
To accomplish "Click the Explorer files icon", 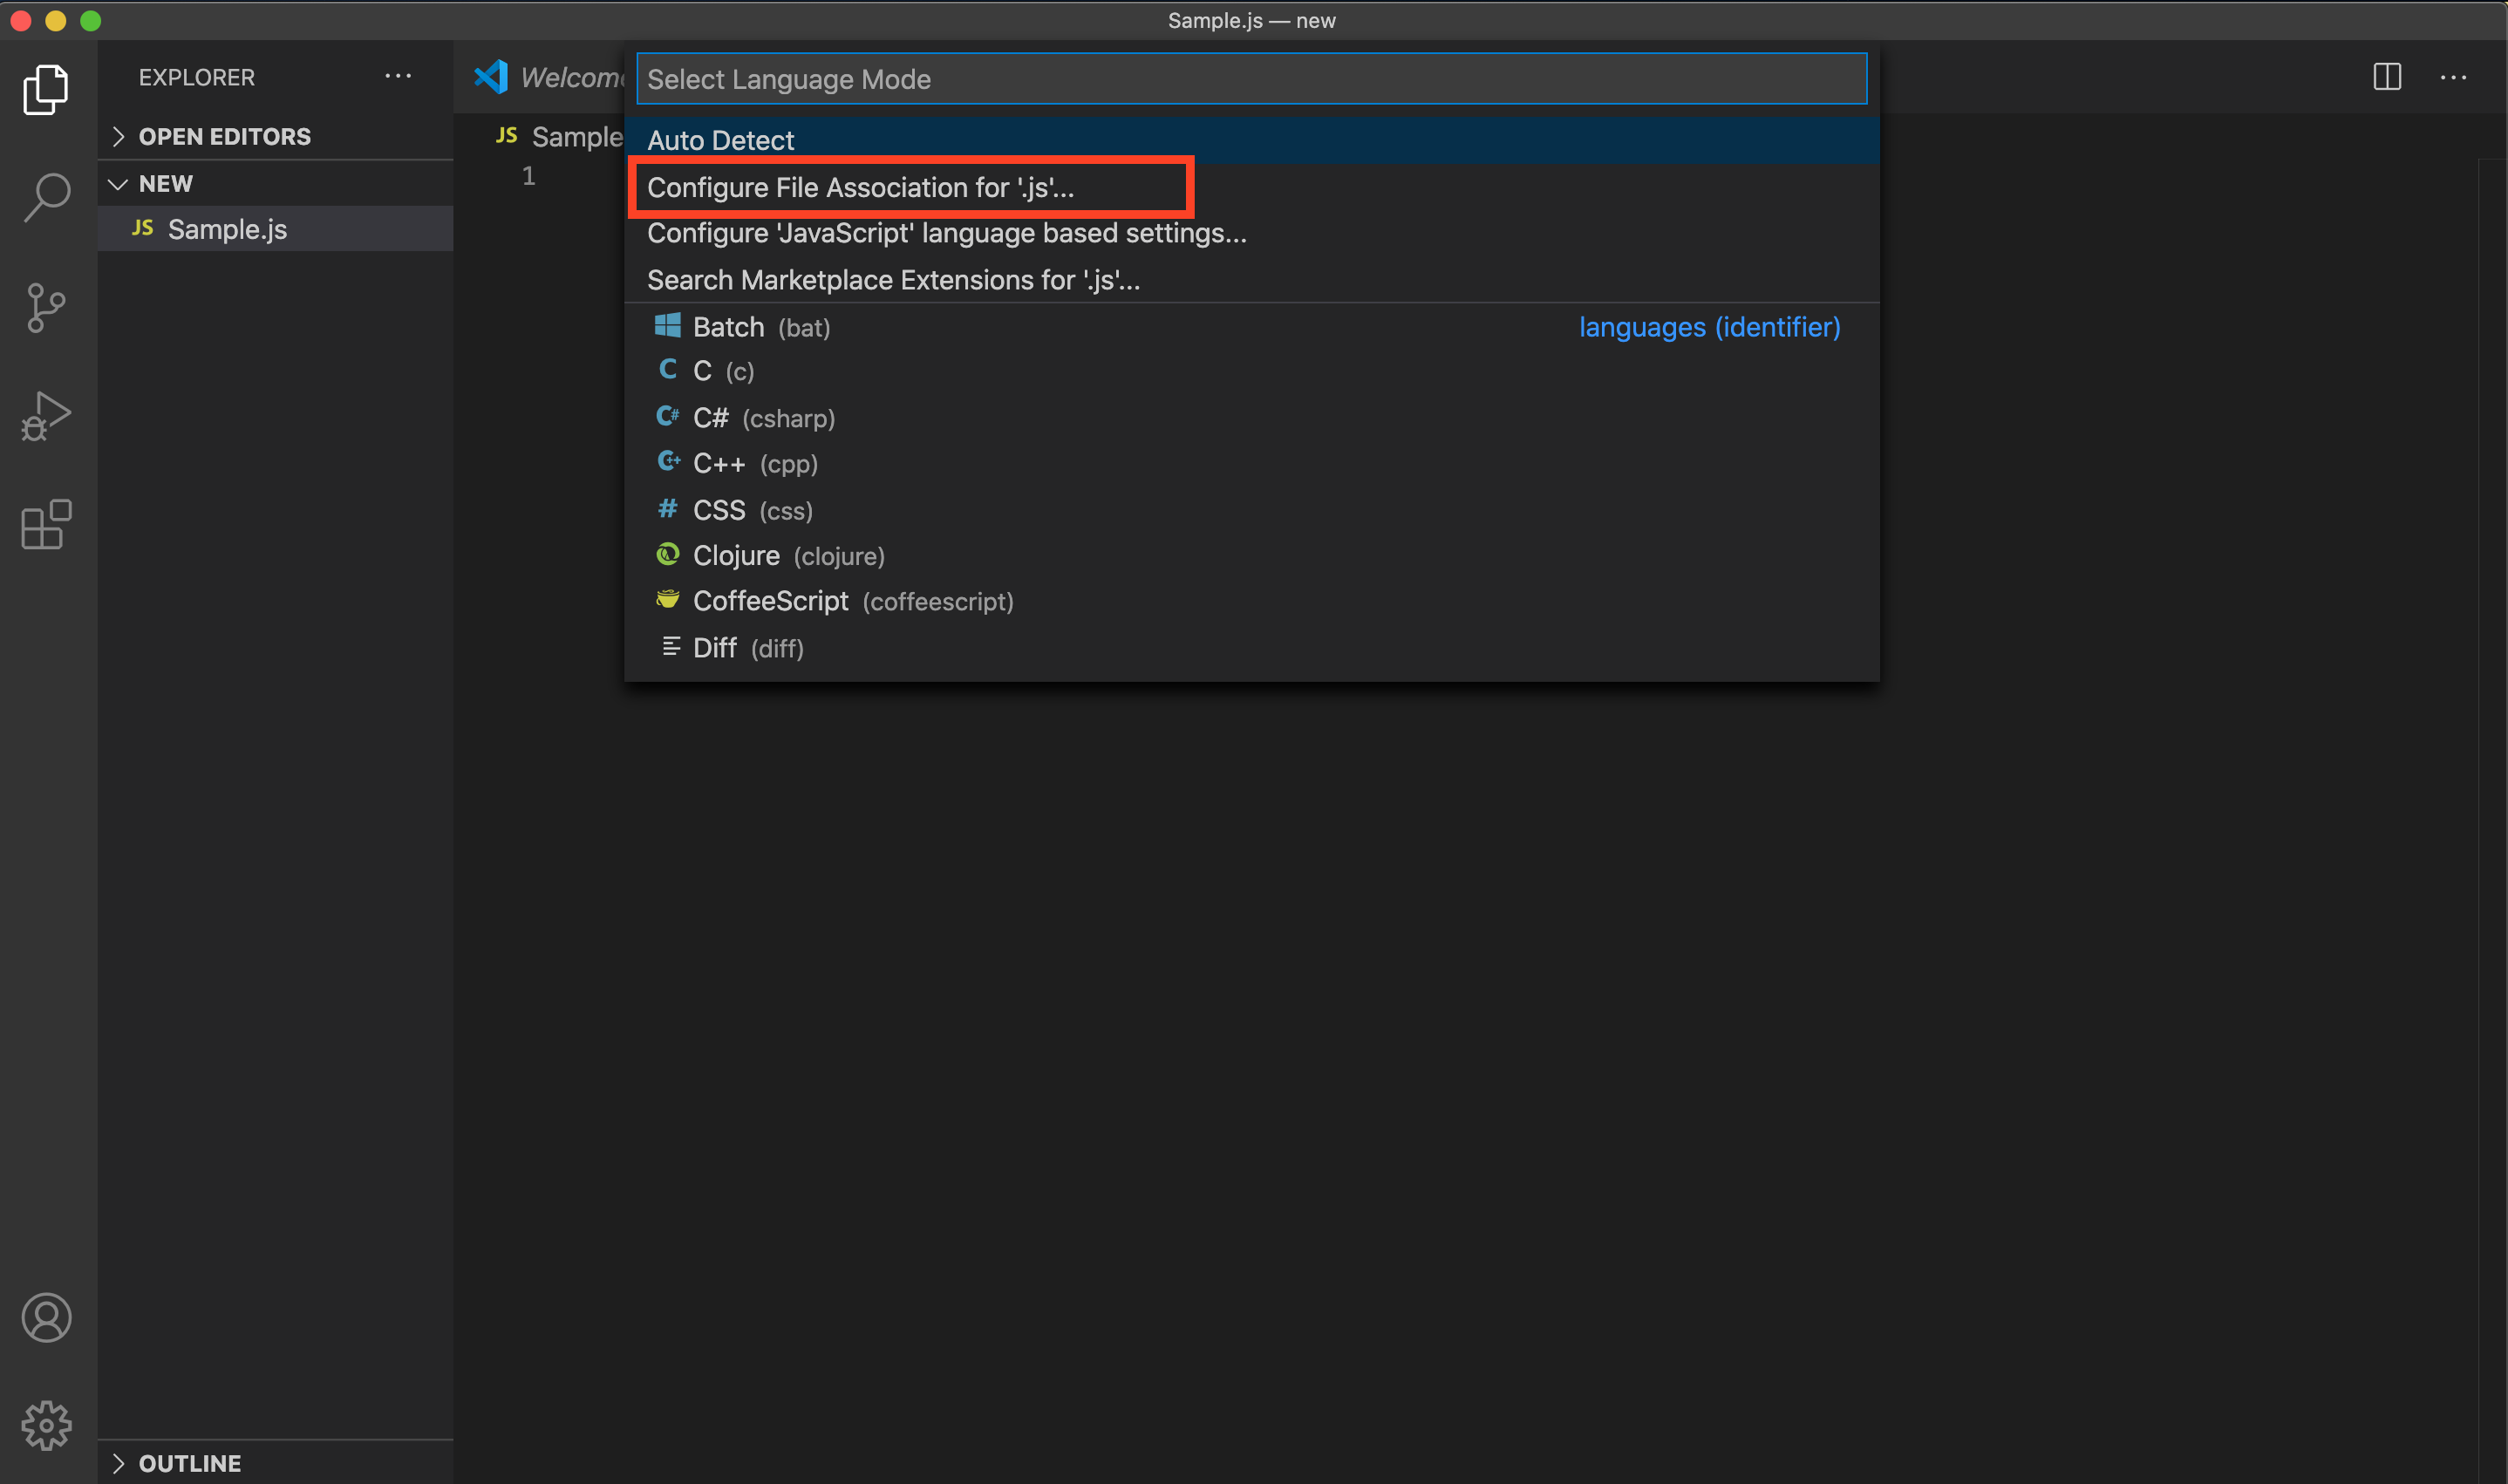I will (46, 90).
